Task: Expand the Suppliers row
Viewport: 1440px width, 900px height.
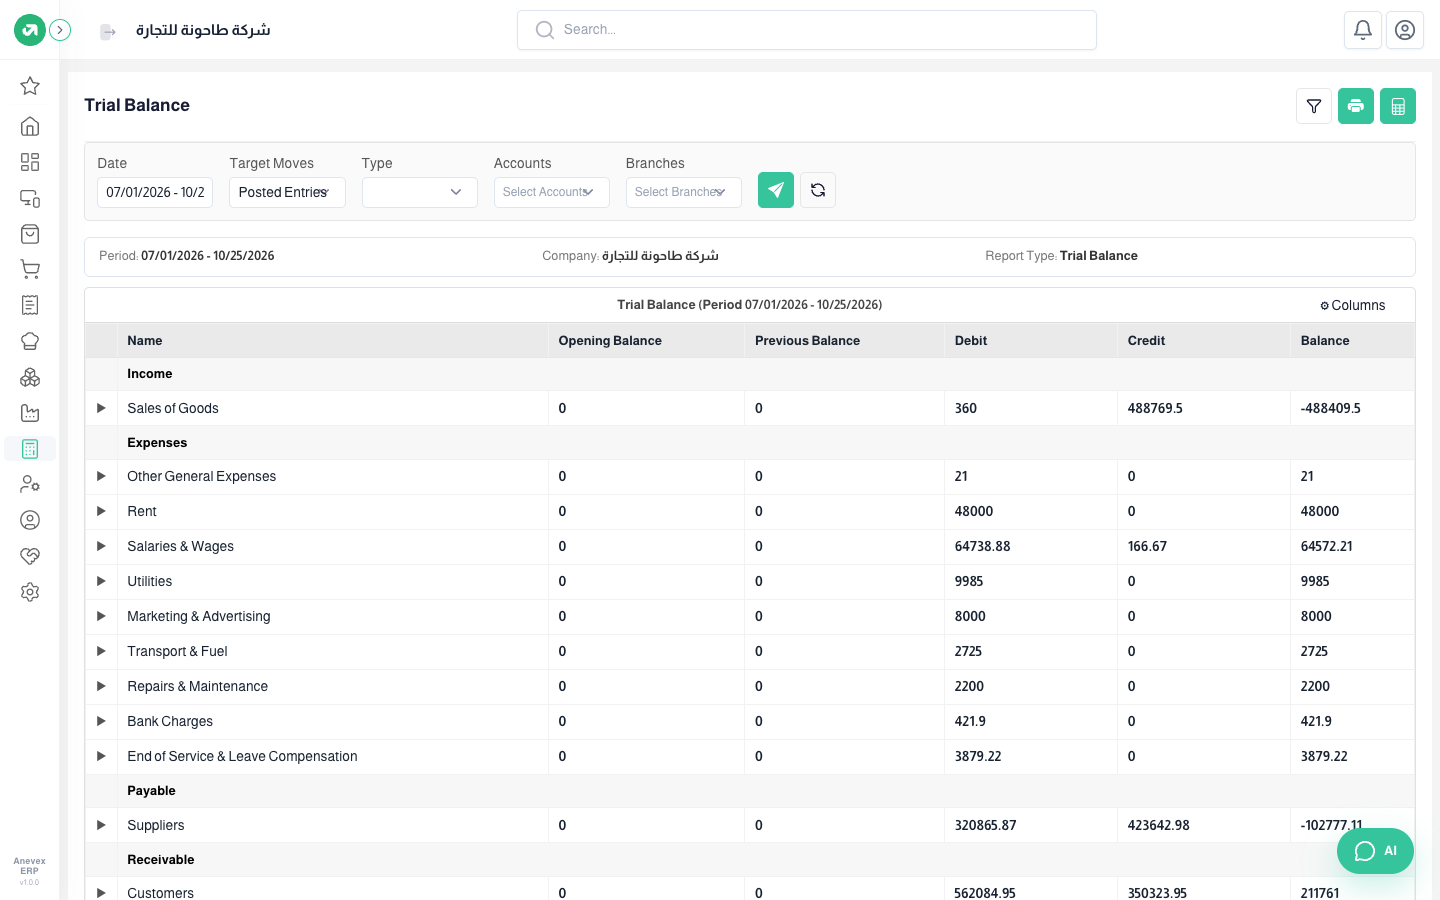Action: pos(101,825)
